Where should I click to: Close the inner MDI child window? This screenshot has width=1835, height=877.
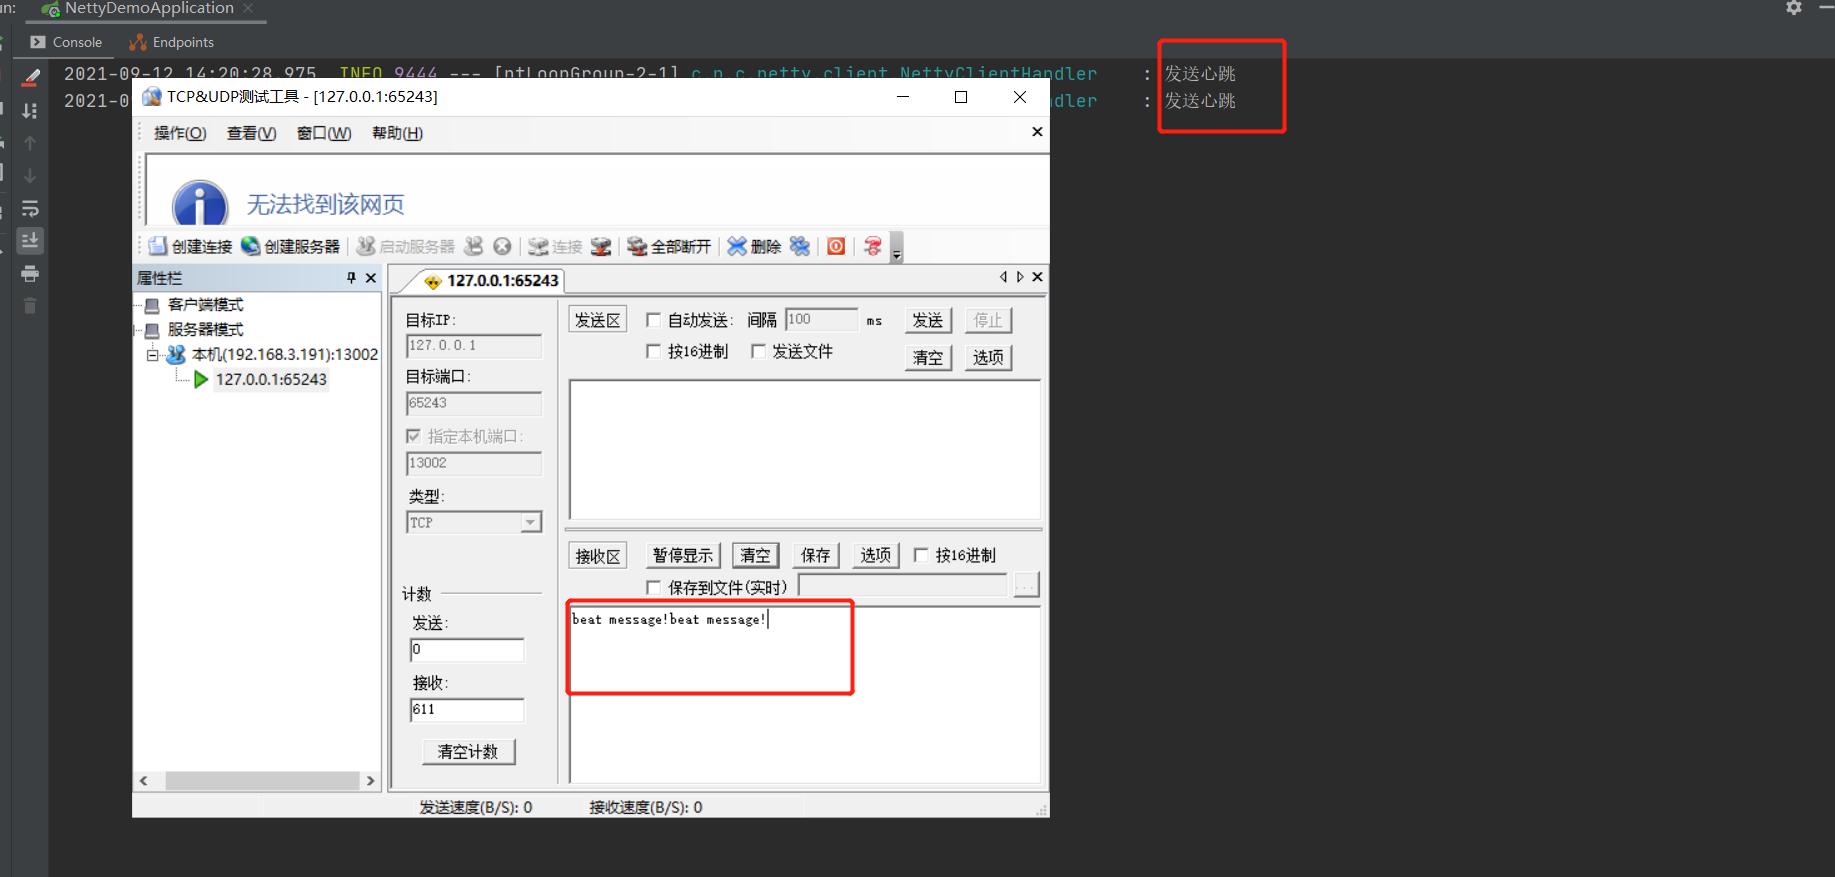click(x=1037, y=132)
